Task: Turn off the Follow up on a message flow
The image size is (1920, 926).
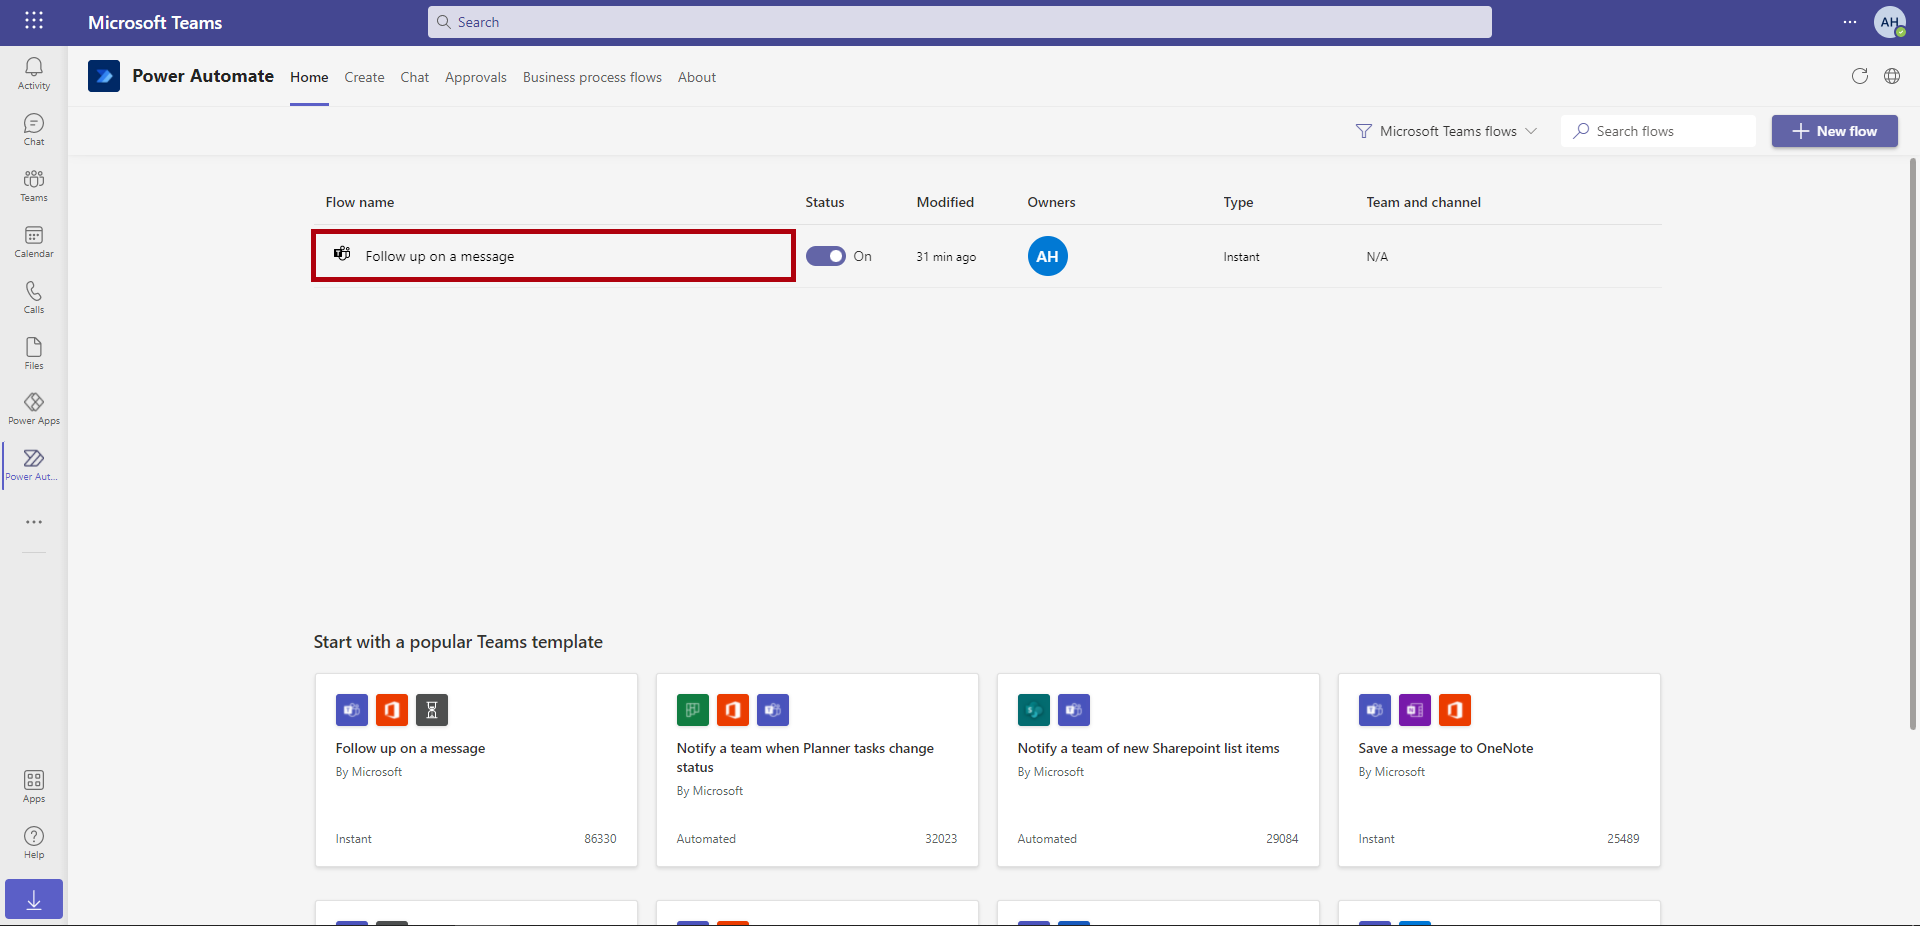Action: pos(826,256)
